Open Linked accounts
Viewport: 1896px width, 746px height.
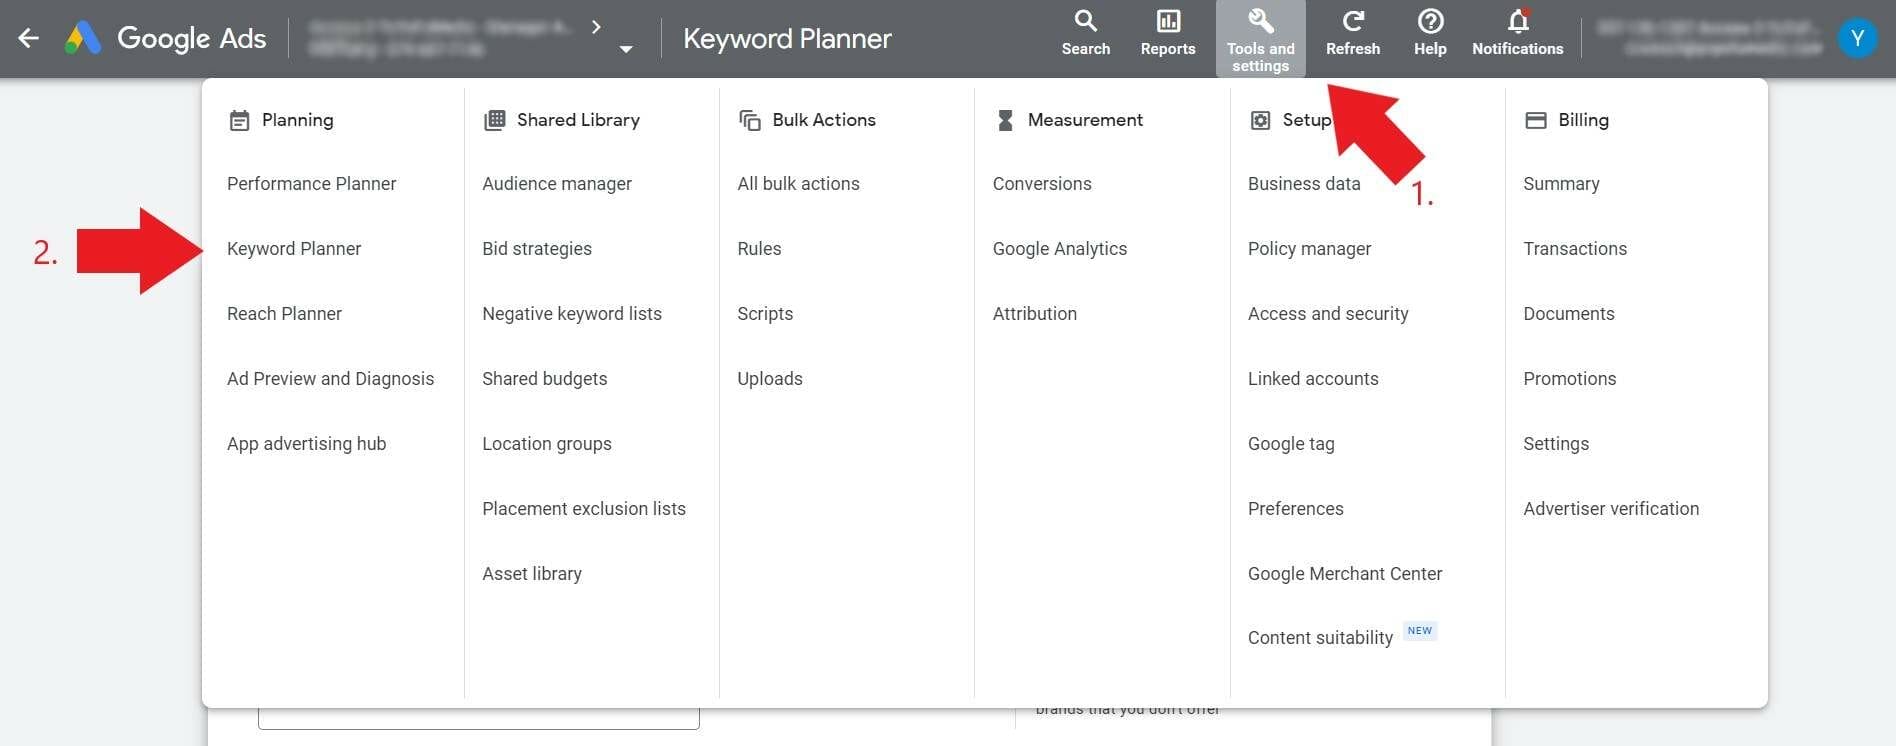click(x=1313, y=379)
